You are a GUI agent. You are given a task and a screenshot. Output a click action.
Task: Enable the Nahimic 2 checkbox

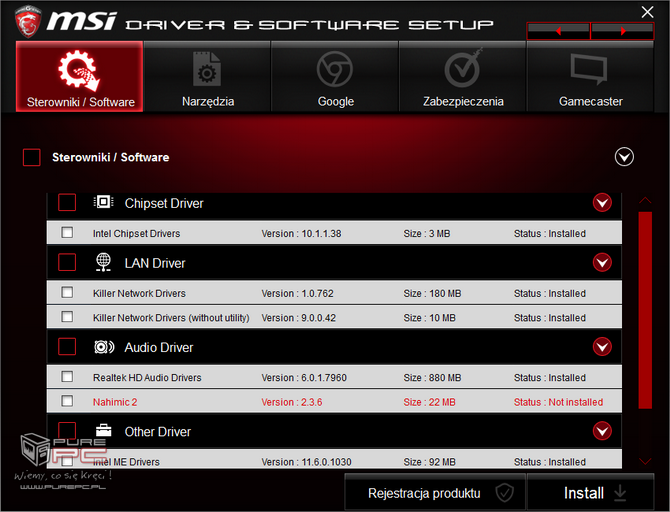67,401
